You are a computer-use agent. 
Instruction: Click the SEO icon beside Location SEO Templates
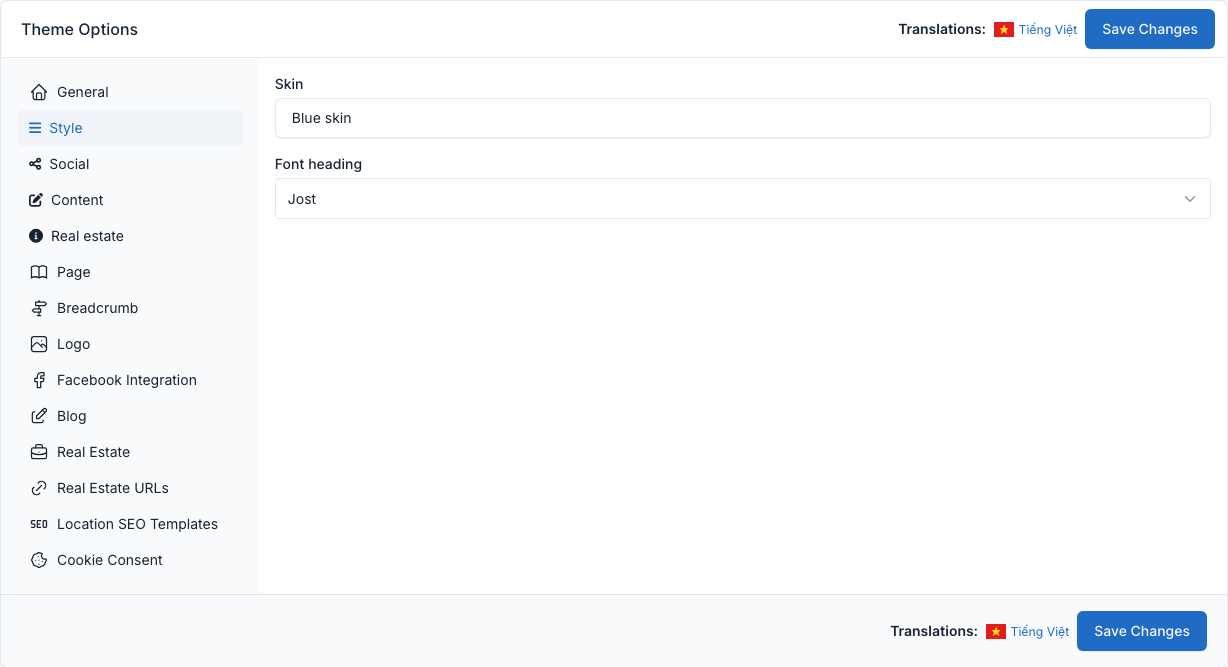tap(39, 524)
